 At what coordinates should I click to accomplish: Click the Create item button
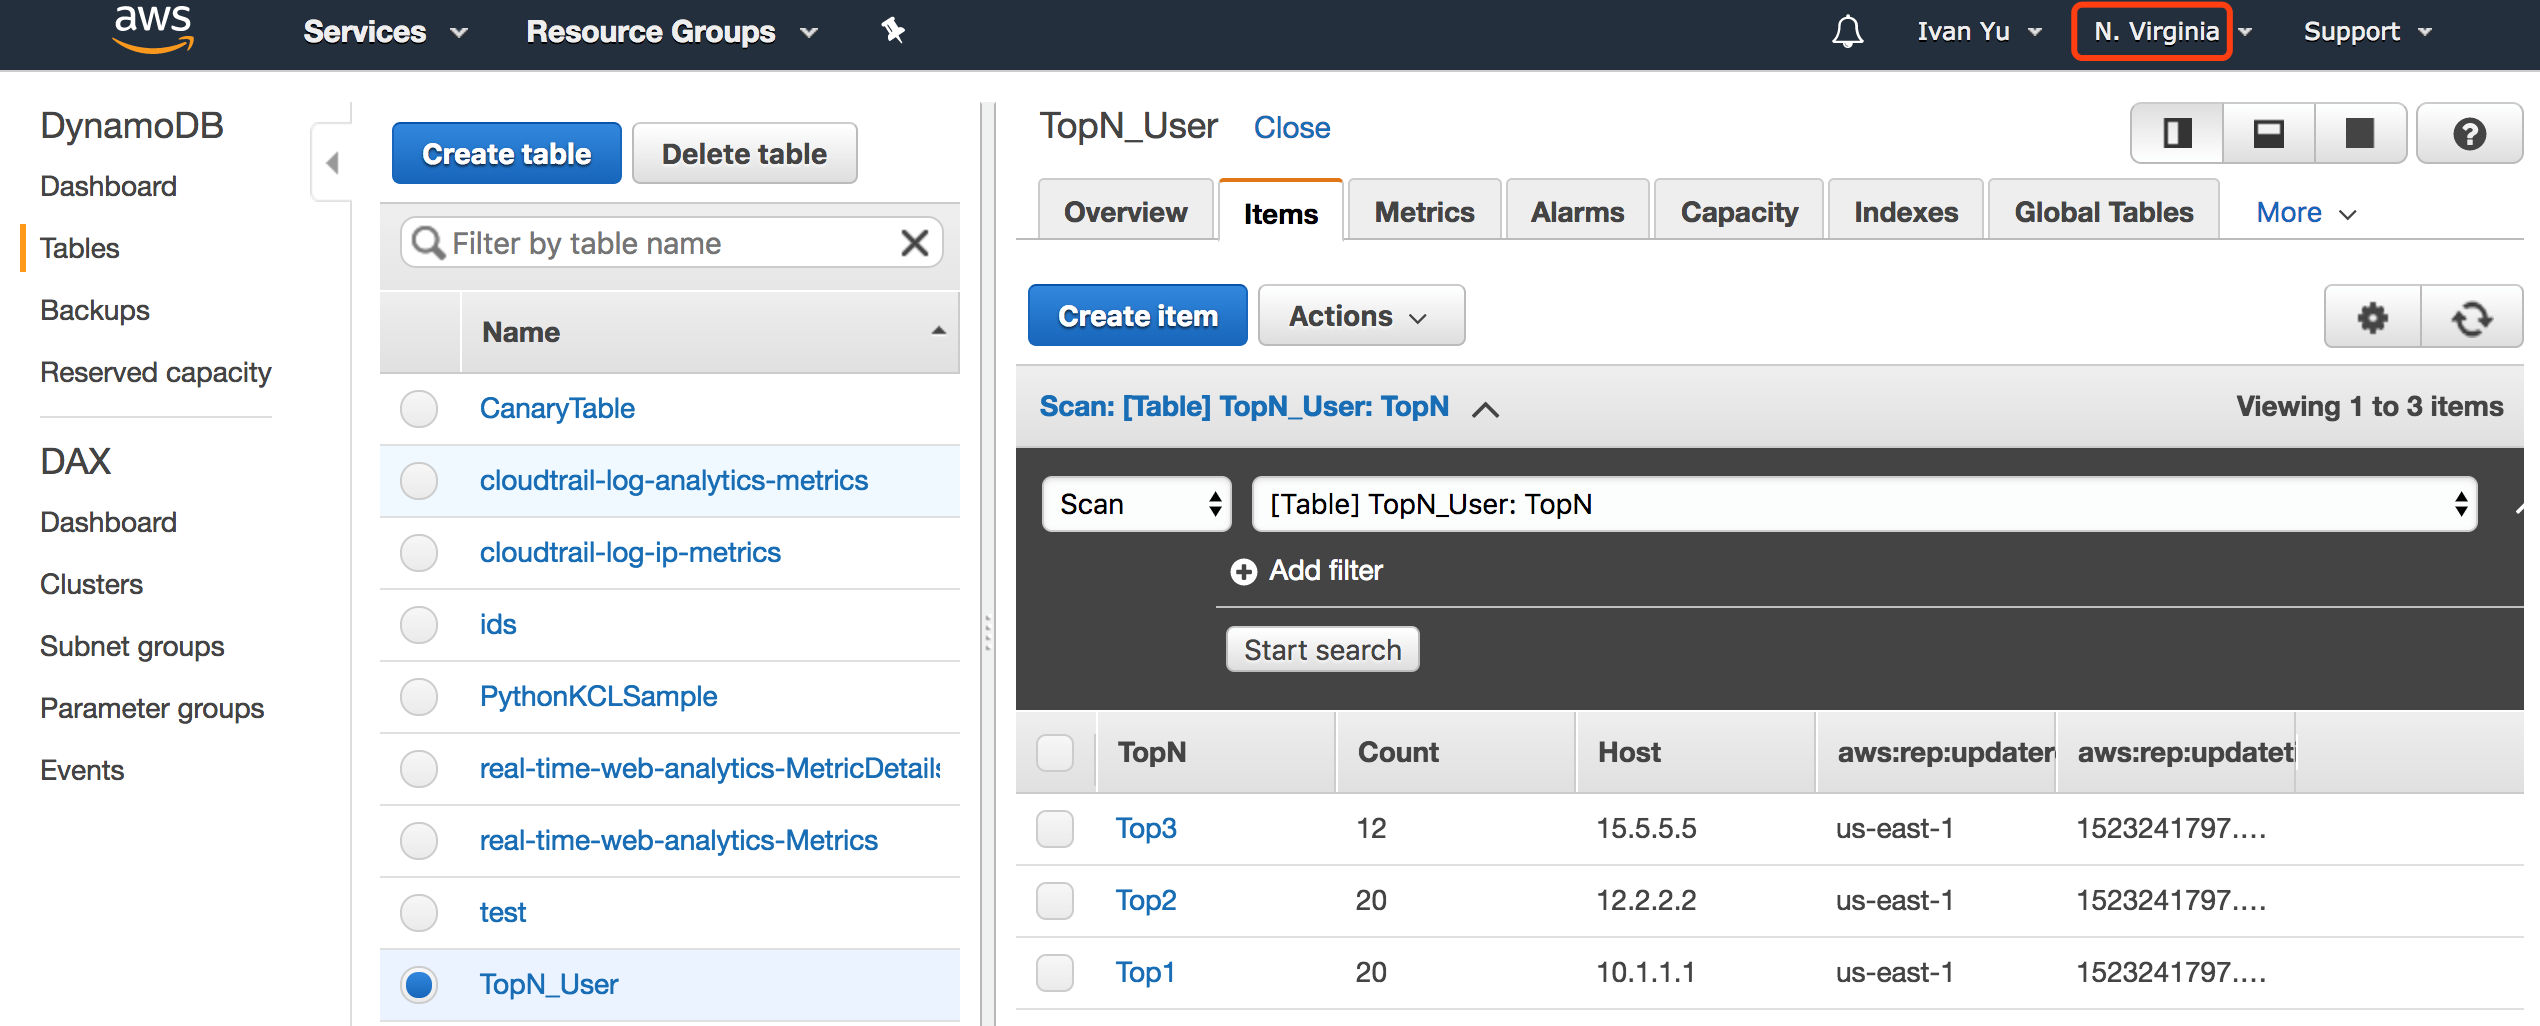click(1137, 316)
